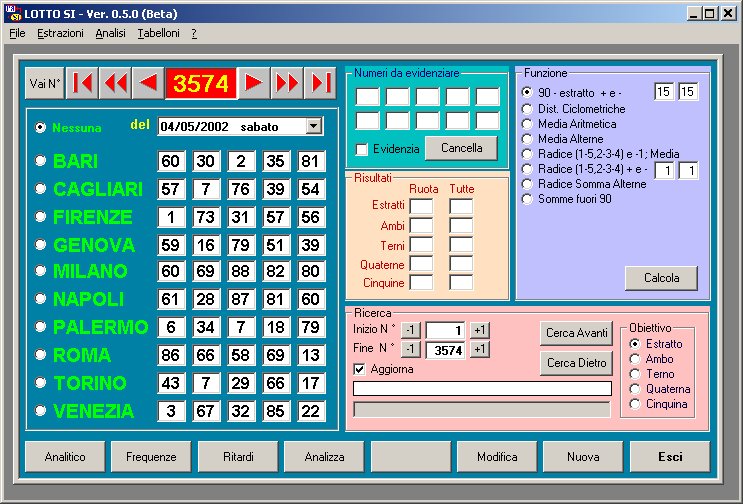Click the fast rewind double-arrow button
This screenshot has height=504, width=743.
click(115, 84)
